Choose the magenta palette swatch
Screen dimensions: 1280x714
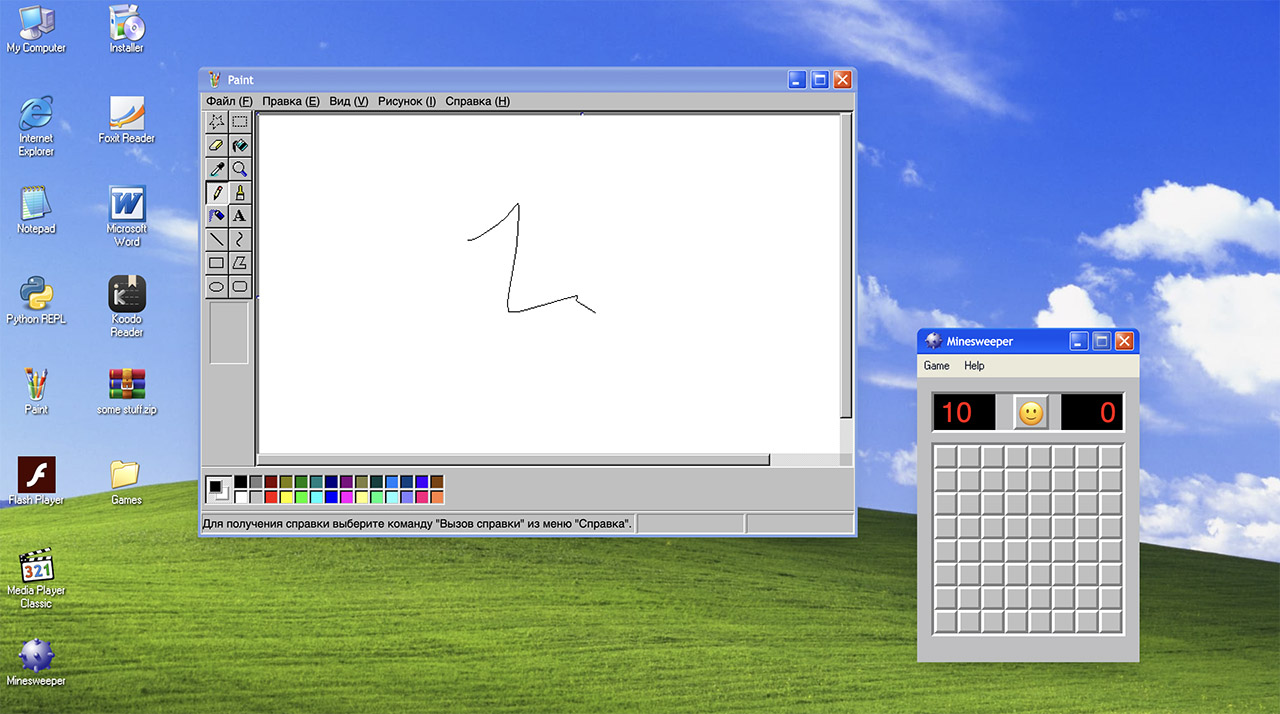point(346,497)
